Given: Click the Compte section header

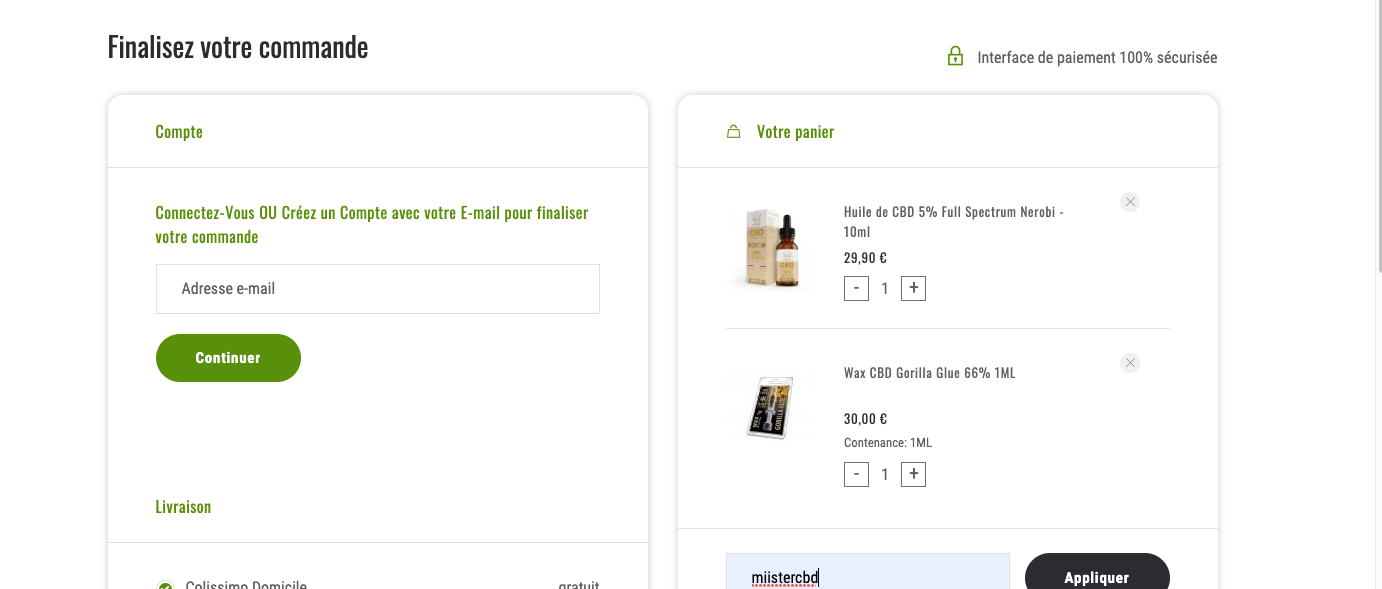Looking at the screenshot, I should point(179,132).
